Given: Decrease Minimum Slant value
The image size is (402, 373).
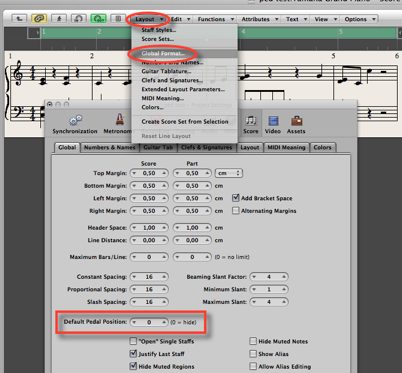Looking at the screenshot, I should pos(254,289).
